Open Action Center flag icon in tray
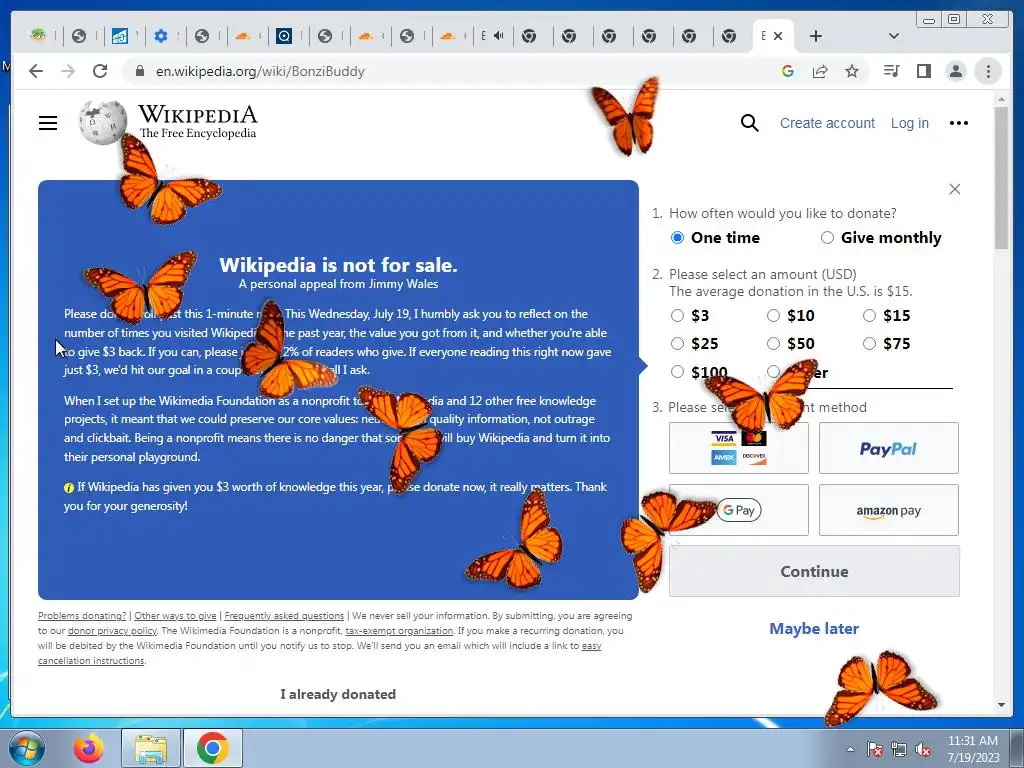Screen dimensions: 1024x768 point(874,749)
